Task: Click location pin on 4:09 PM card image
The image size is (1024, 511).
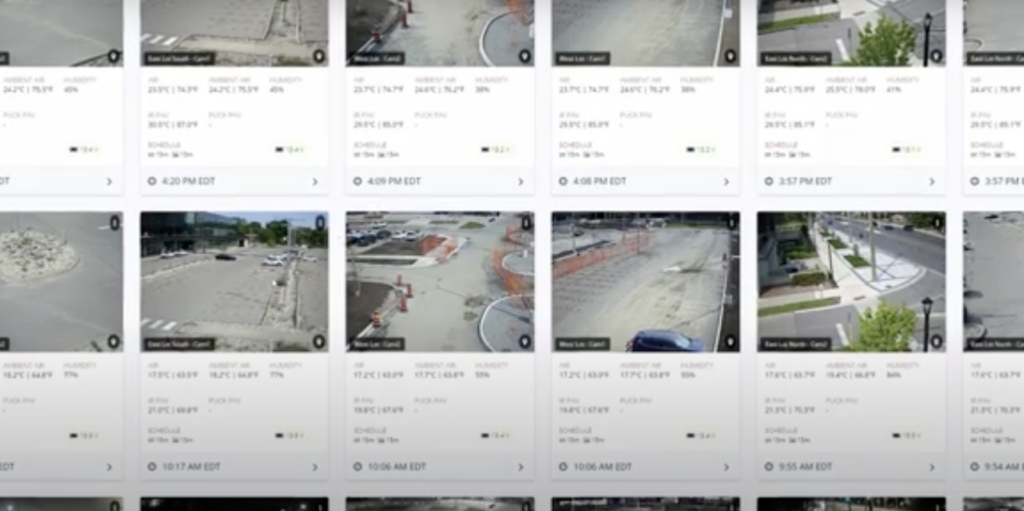Action: click(x=525, y=57)
